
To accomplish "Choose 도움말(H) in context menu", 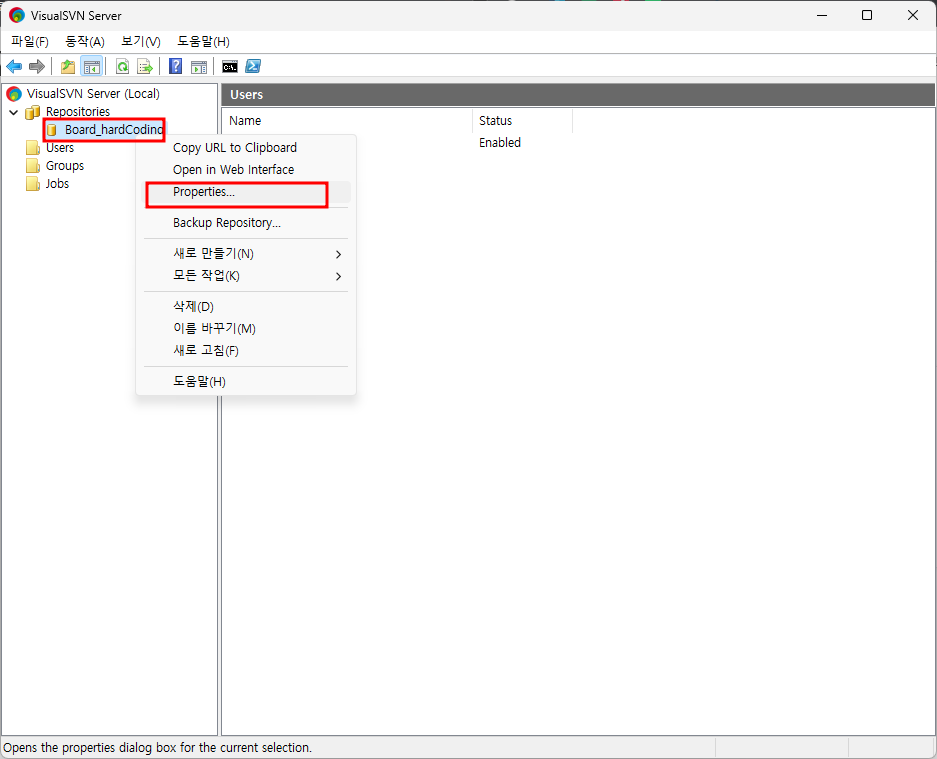I will (x=246, y=382).
